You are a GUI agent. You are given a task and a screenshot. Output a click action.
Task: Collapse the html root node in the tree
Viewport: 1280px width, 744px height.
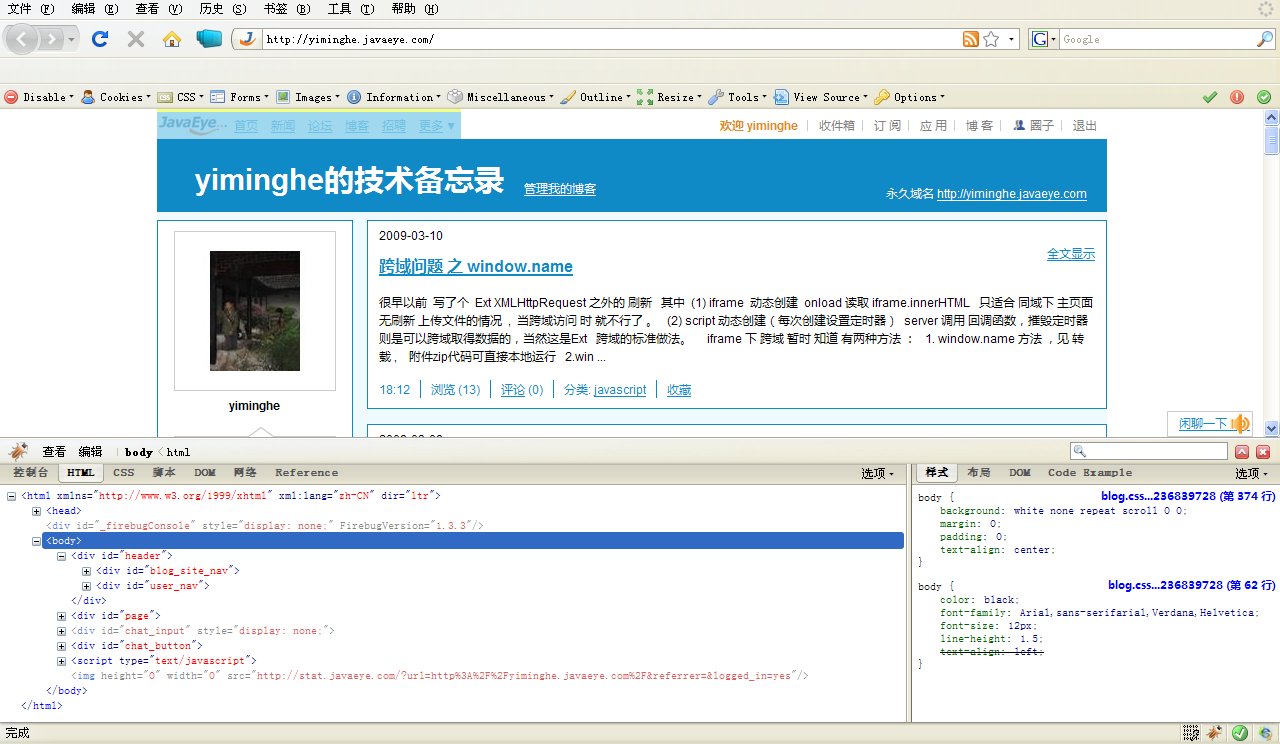point(12,496)
